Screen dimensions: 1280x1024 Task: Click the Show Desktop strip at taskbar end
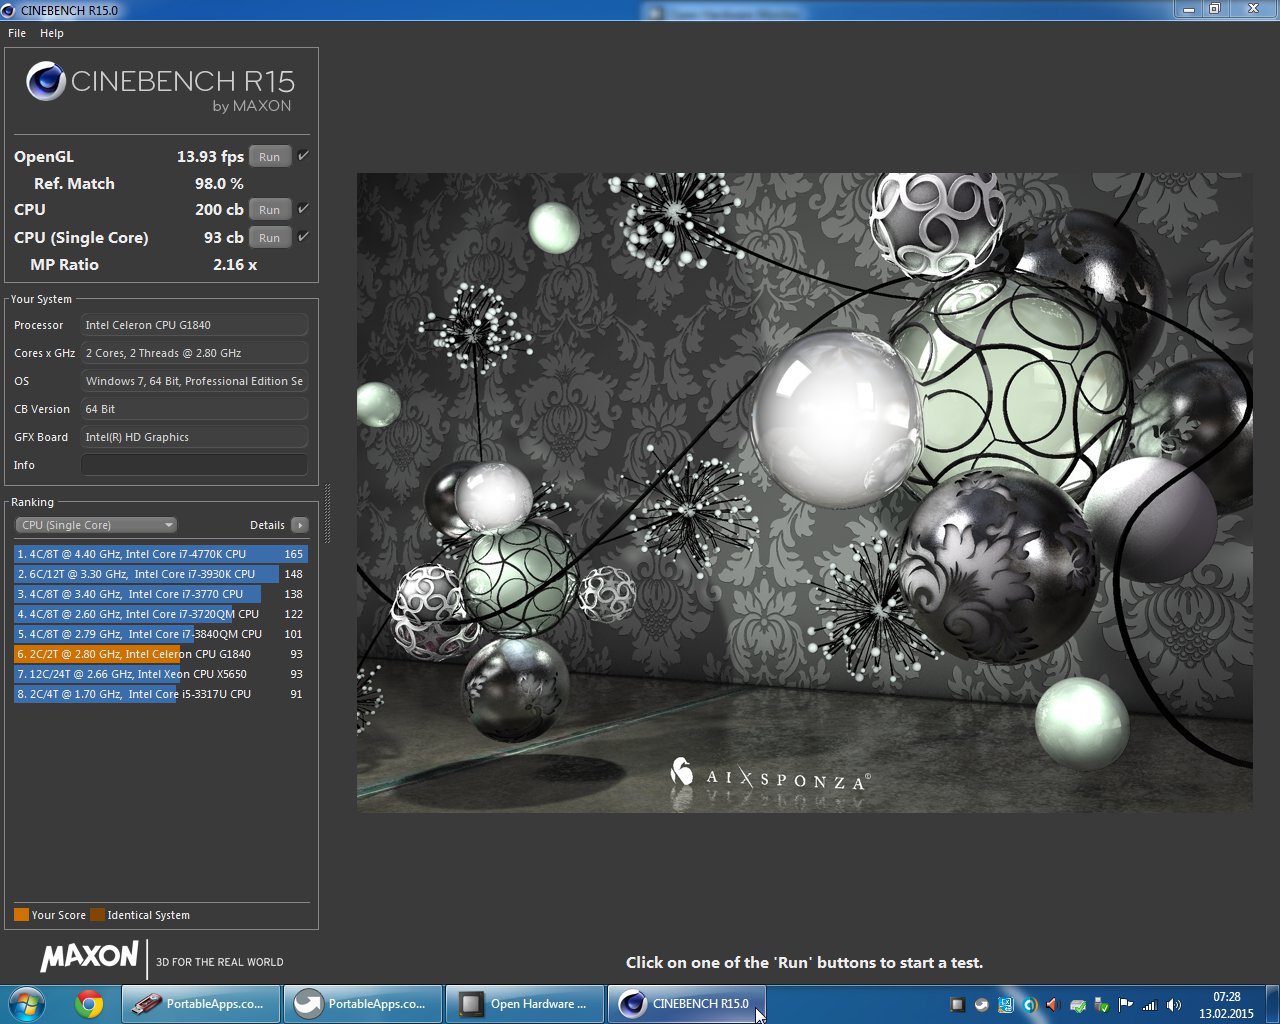[1272, 1004]
